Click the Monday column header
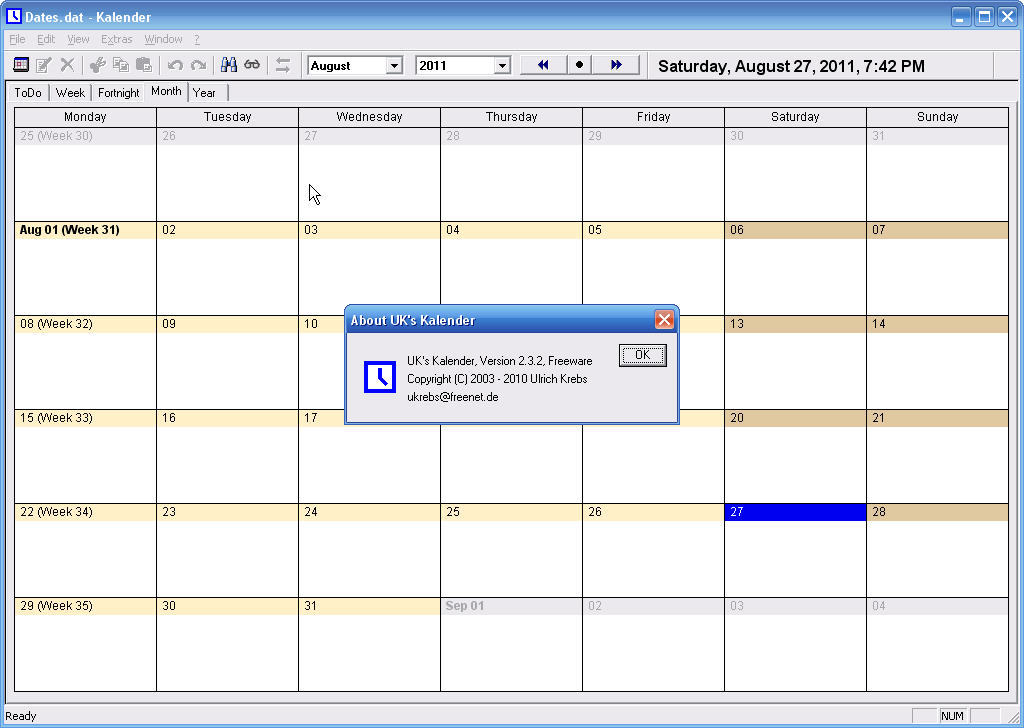This screenshot has height=728, width=1024. coord(85,117)
